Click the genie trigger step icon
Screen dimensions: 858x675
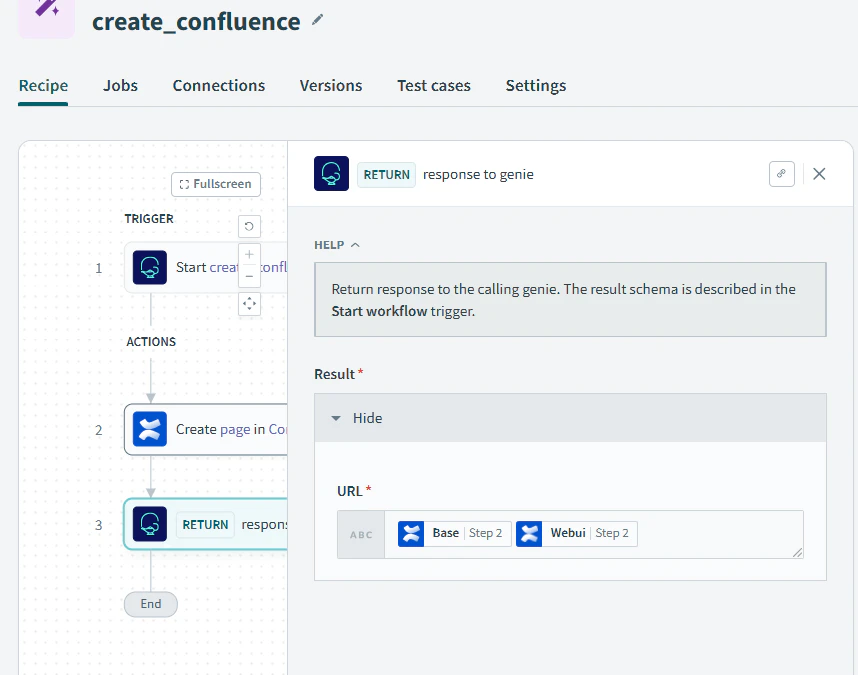click(150, 267)
